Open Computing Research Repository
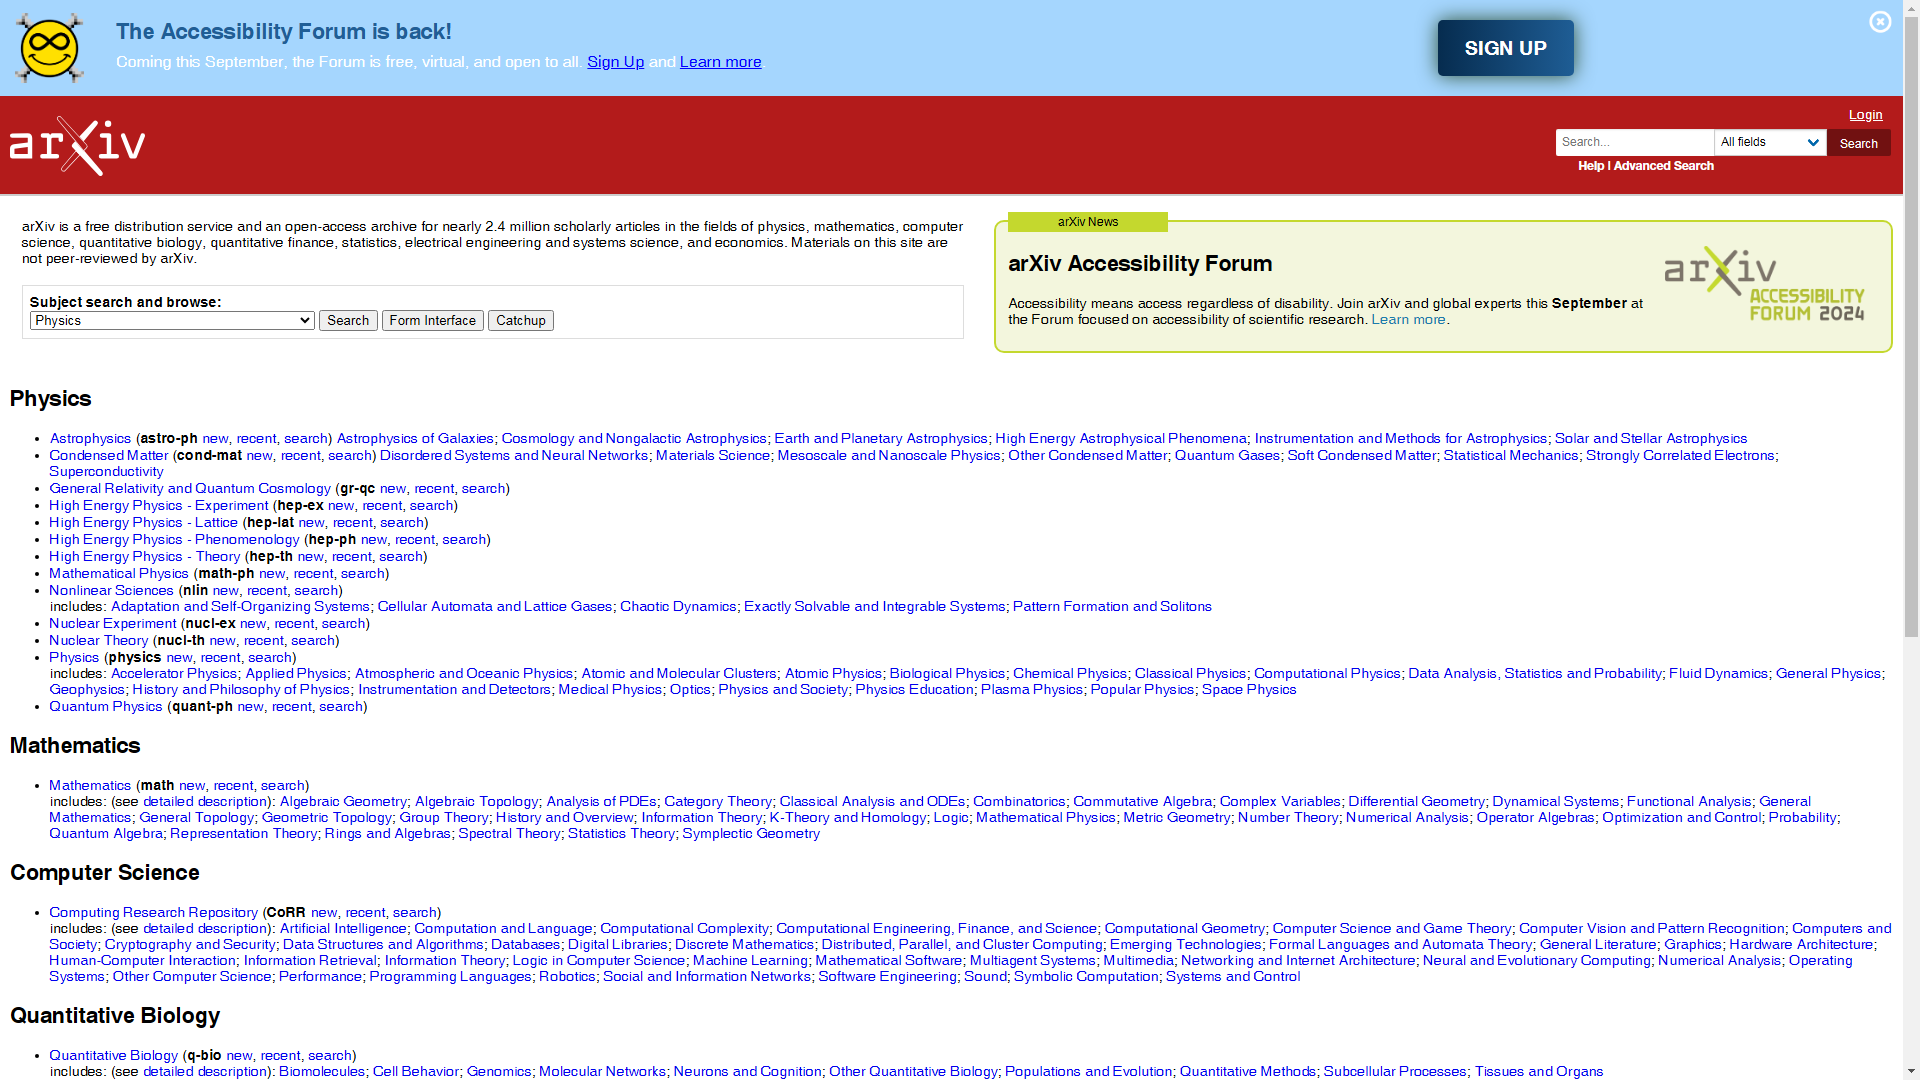The width and height of the screenshot is (1920, 1080). 153,913
